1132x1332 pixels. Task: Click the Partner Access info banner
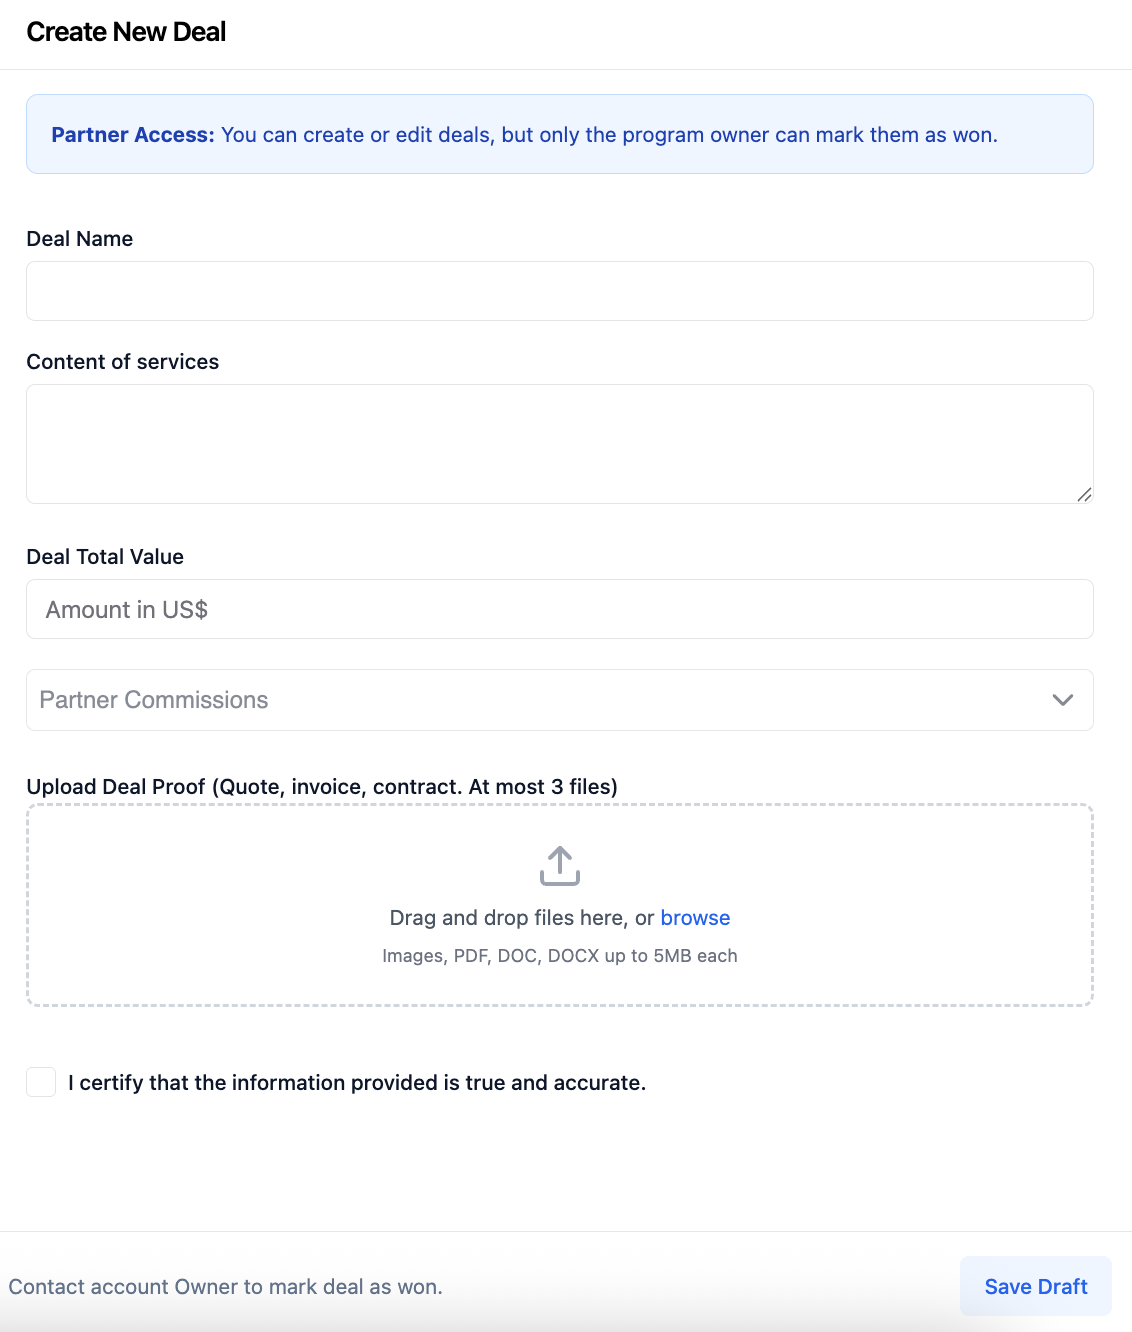(560, 134)
